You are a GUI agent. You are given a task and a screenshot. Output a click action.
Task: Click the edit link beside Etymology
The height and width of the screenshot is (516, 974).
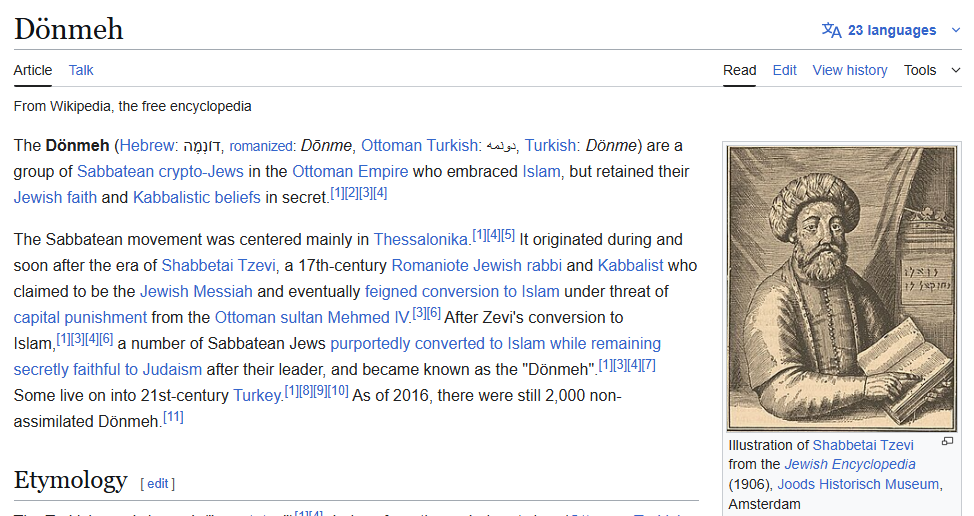click(157, 483)
